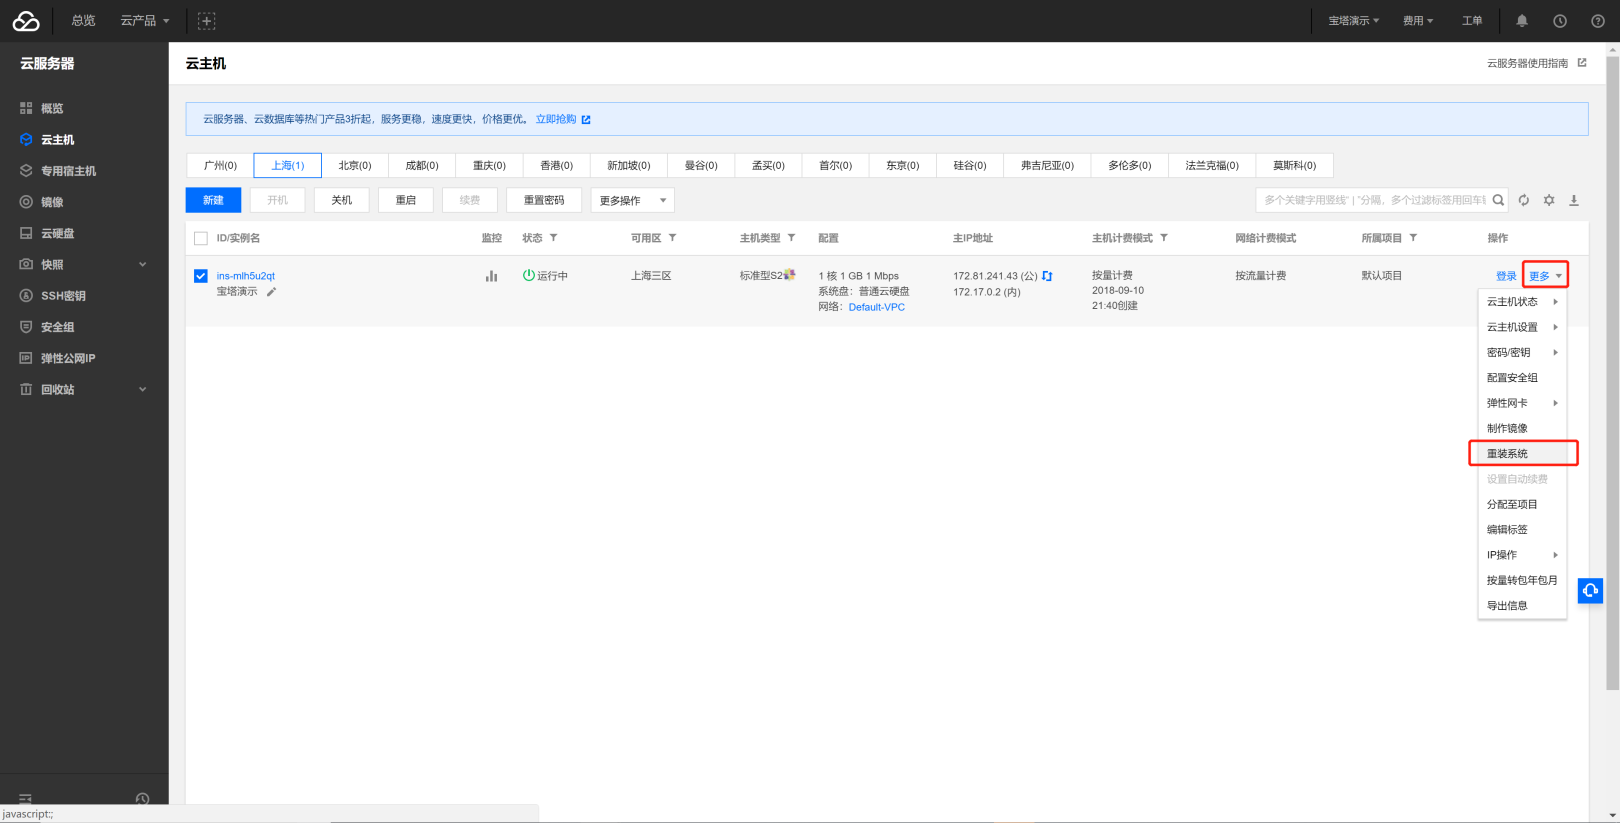Image resolution: width=1620 pixels, height=823 pixels.
Task: Click the search magnifier icon
Action: (1498, 200)
